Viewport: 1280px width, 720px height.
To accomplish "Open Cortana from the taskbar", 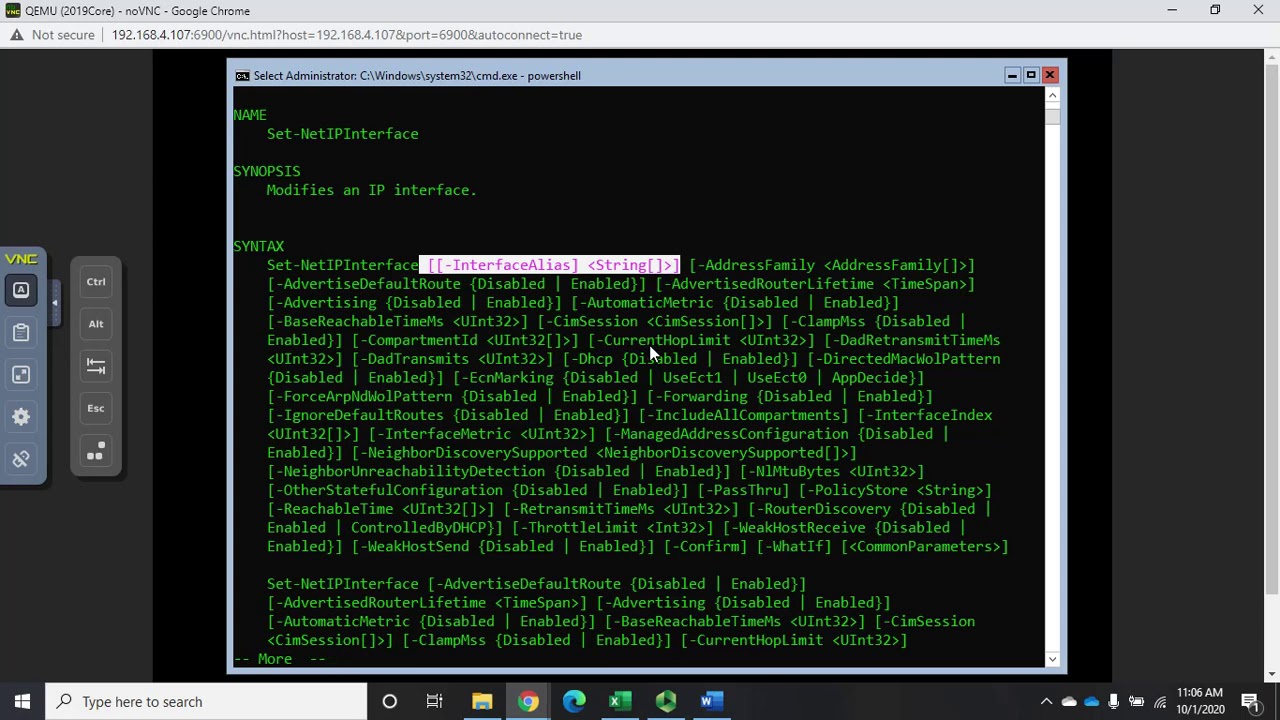I will (390, 702).
